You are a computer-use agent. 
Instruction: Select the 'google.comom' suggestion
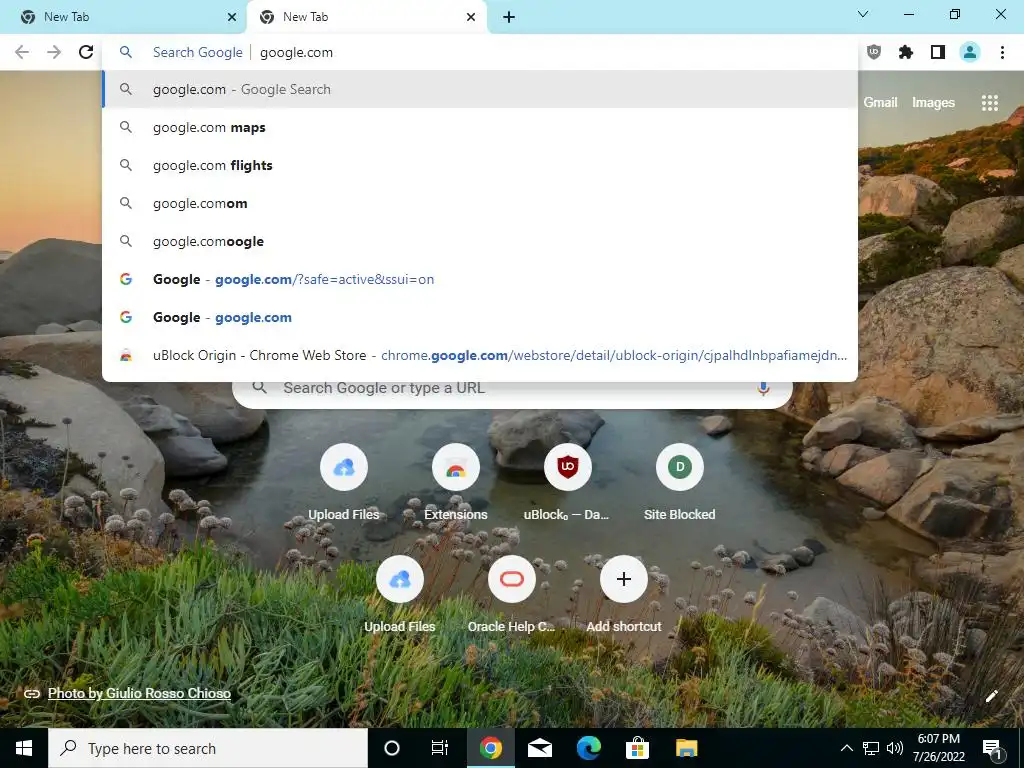(480, 203)
